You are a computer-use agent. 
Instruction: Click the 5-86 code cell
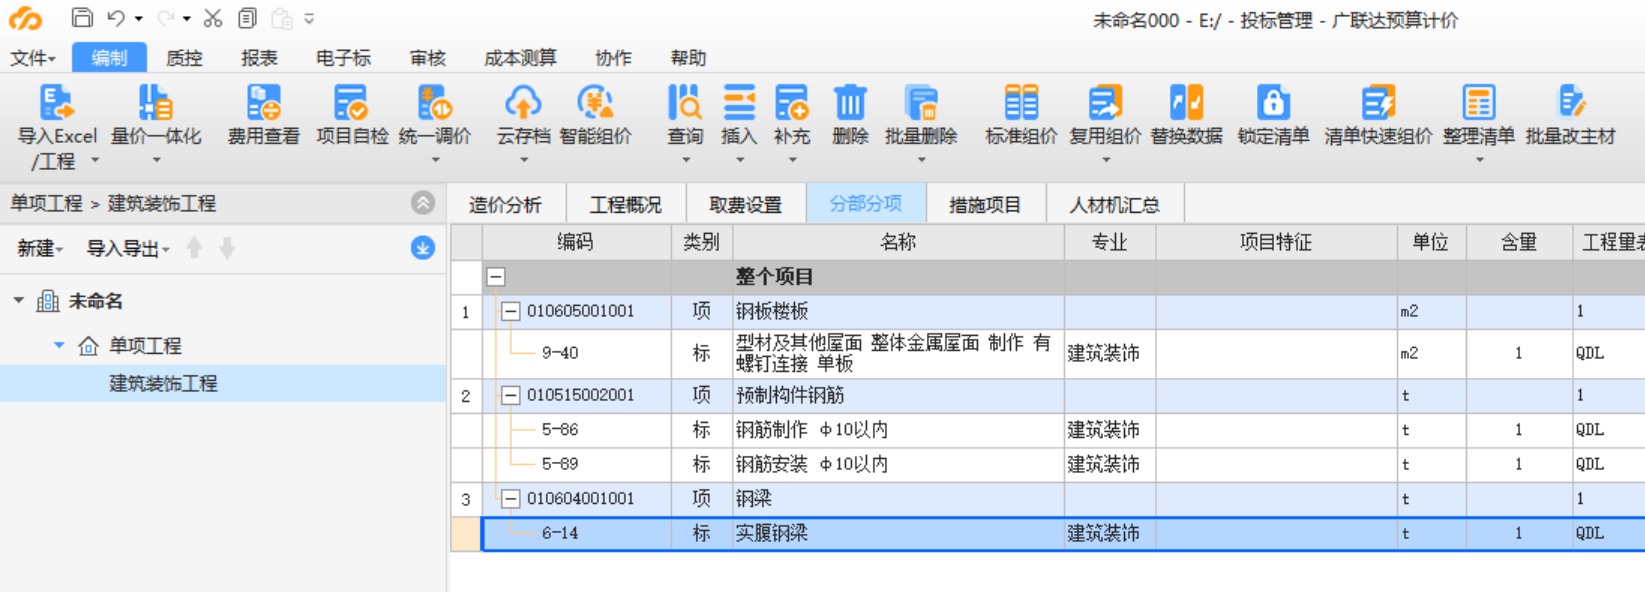[x=576, y=430]
